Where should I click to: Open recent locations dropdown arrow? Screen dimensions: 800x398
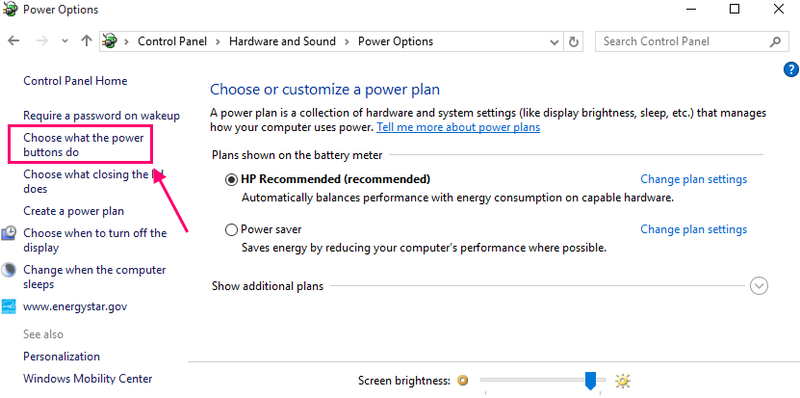pos(65,41)
